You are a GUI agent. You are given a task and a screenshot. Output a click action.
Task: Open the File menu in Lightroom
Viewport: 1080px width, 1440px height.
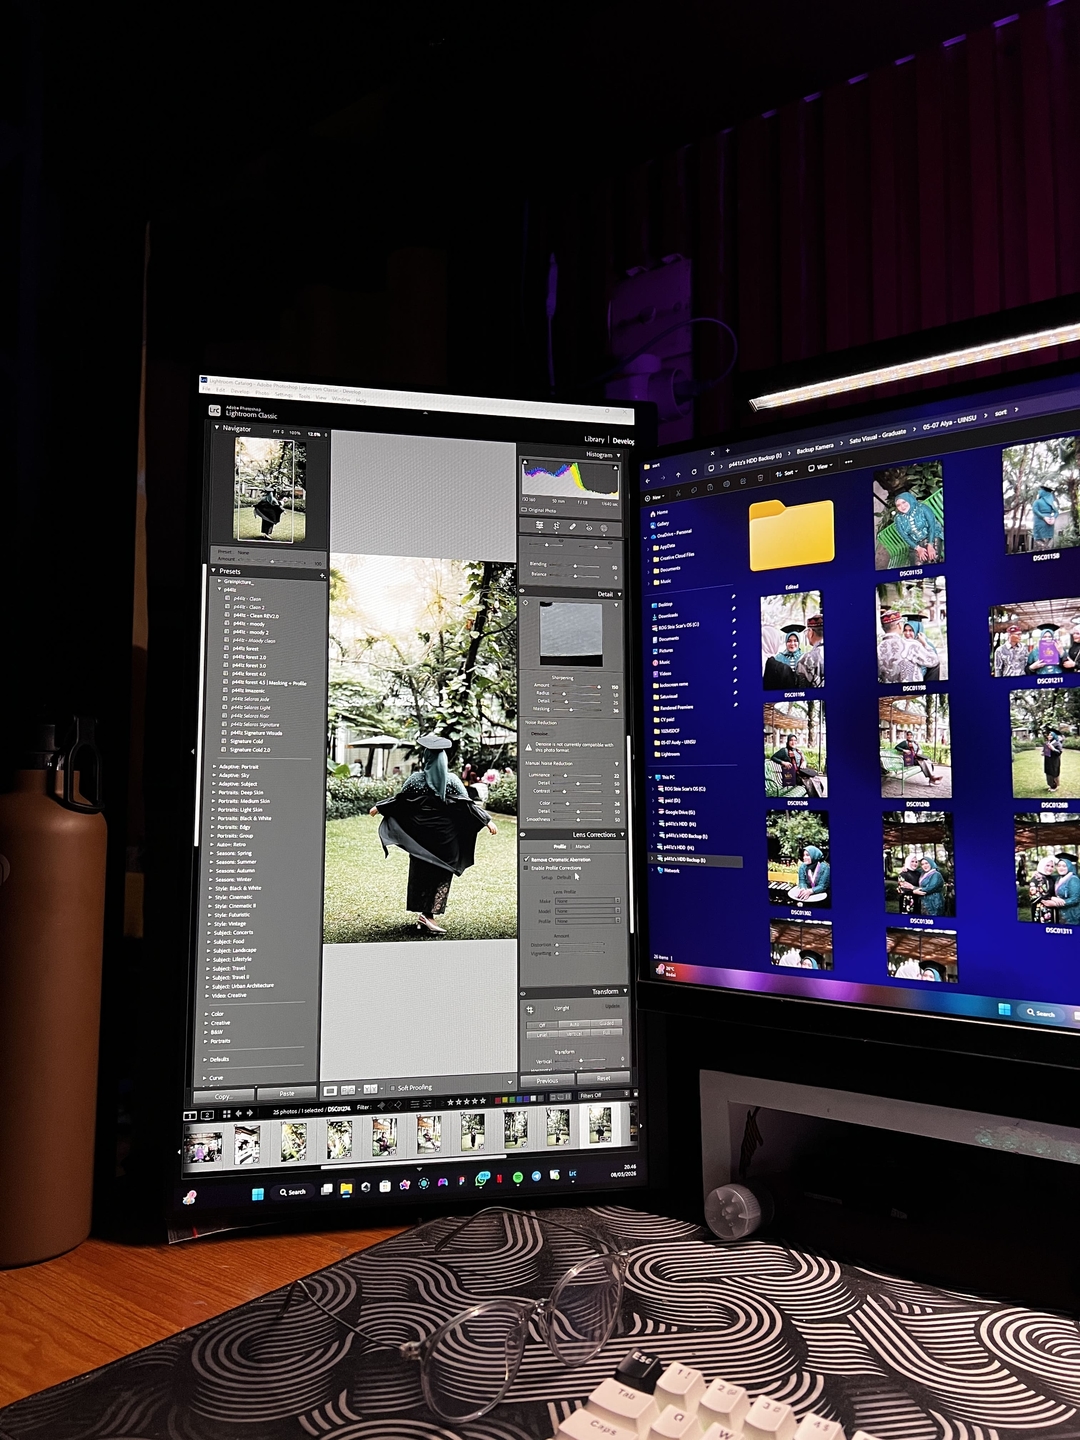tap(206, 389)
